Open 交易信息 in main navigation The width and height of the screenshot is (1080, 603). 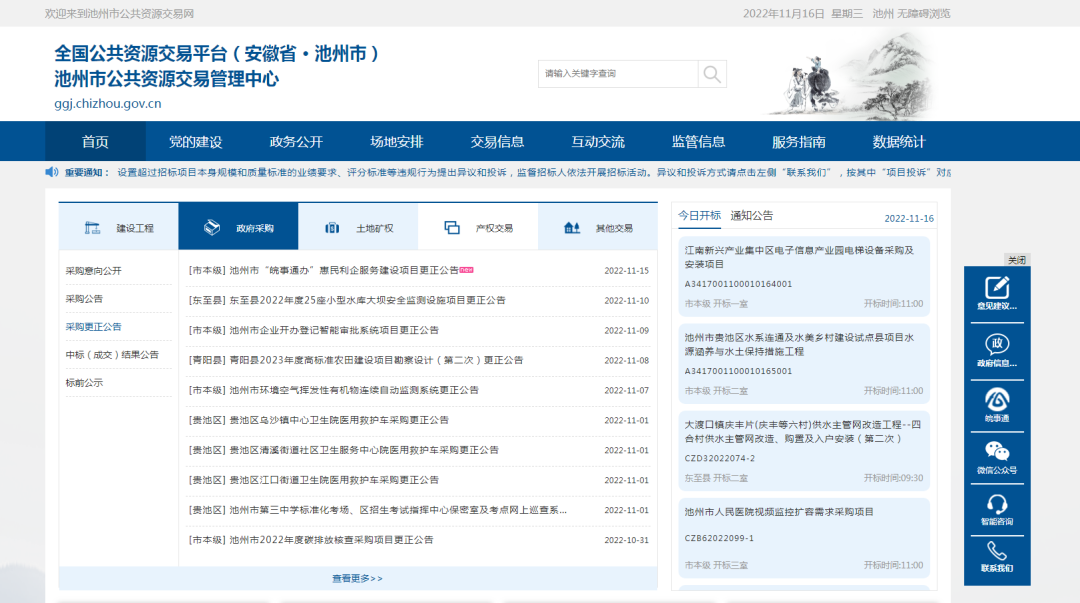(497, 142)
